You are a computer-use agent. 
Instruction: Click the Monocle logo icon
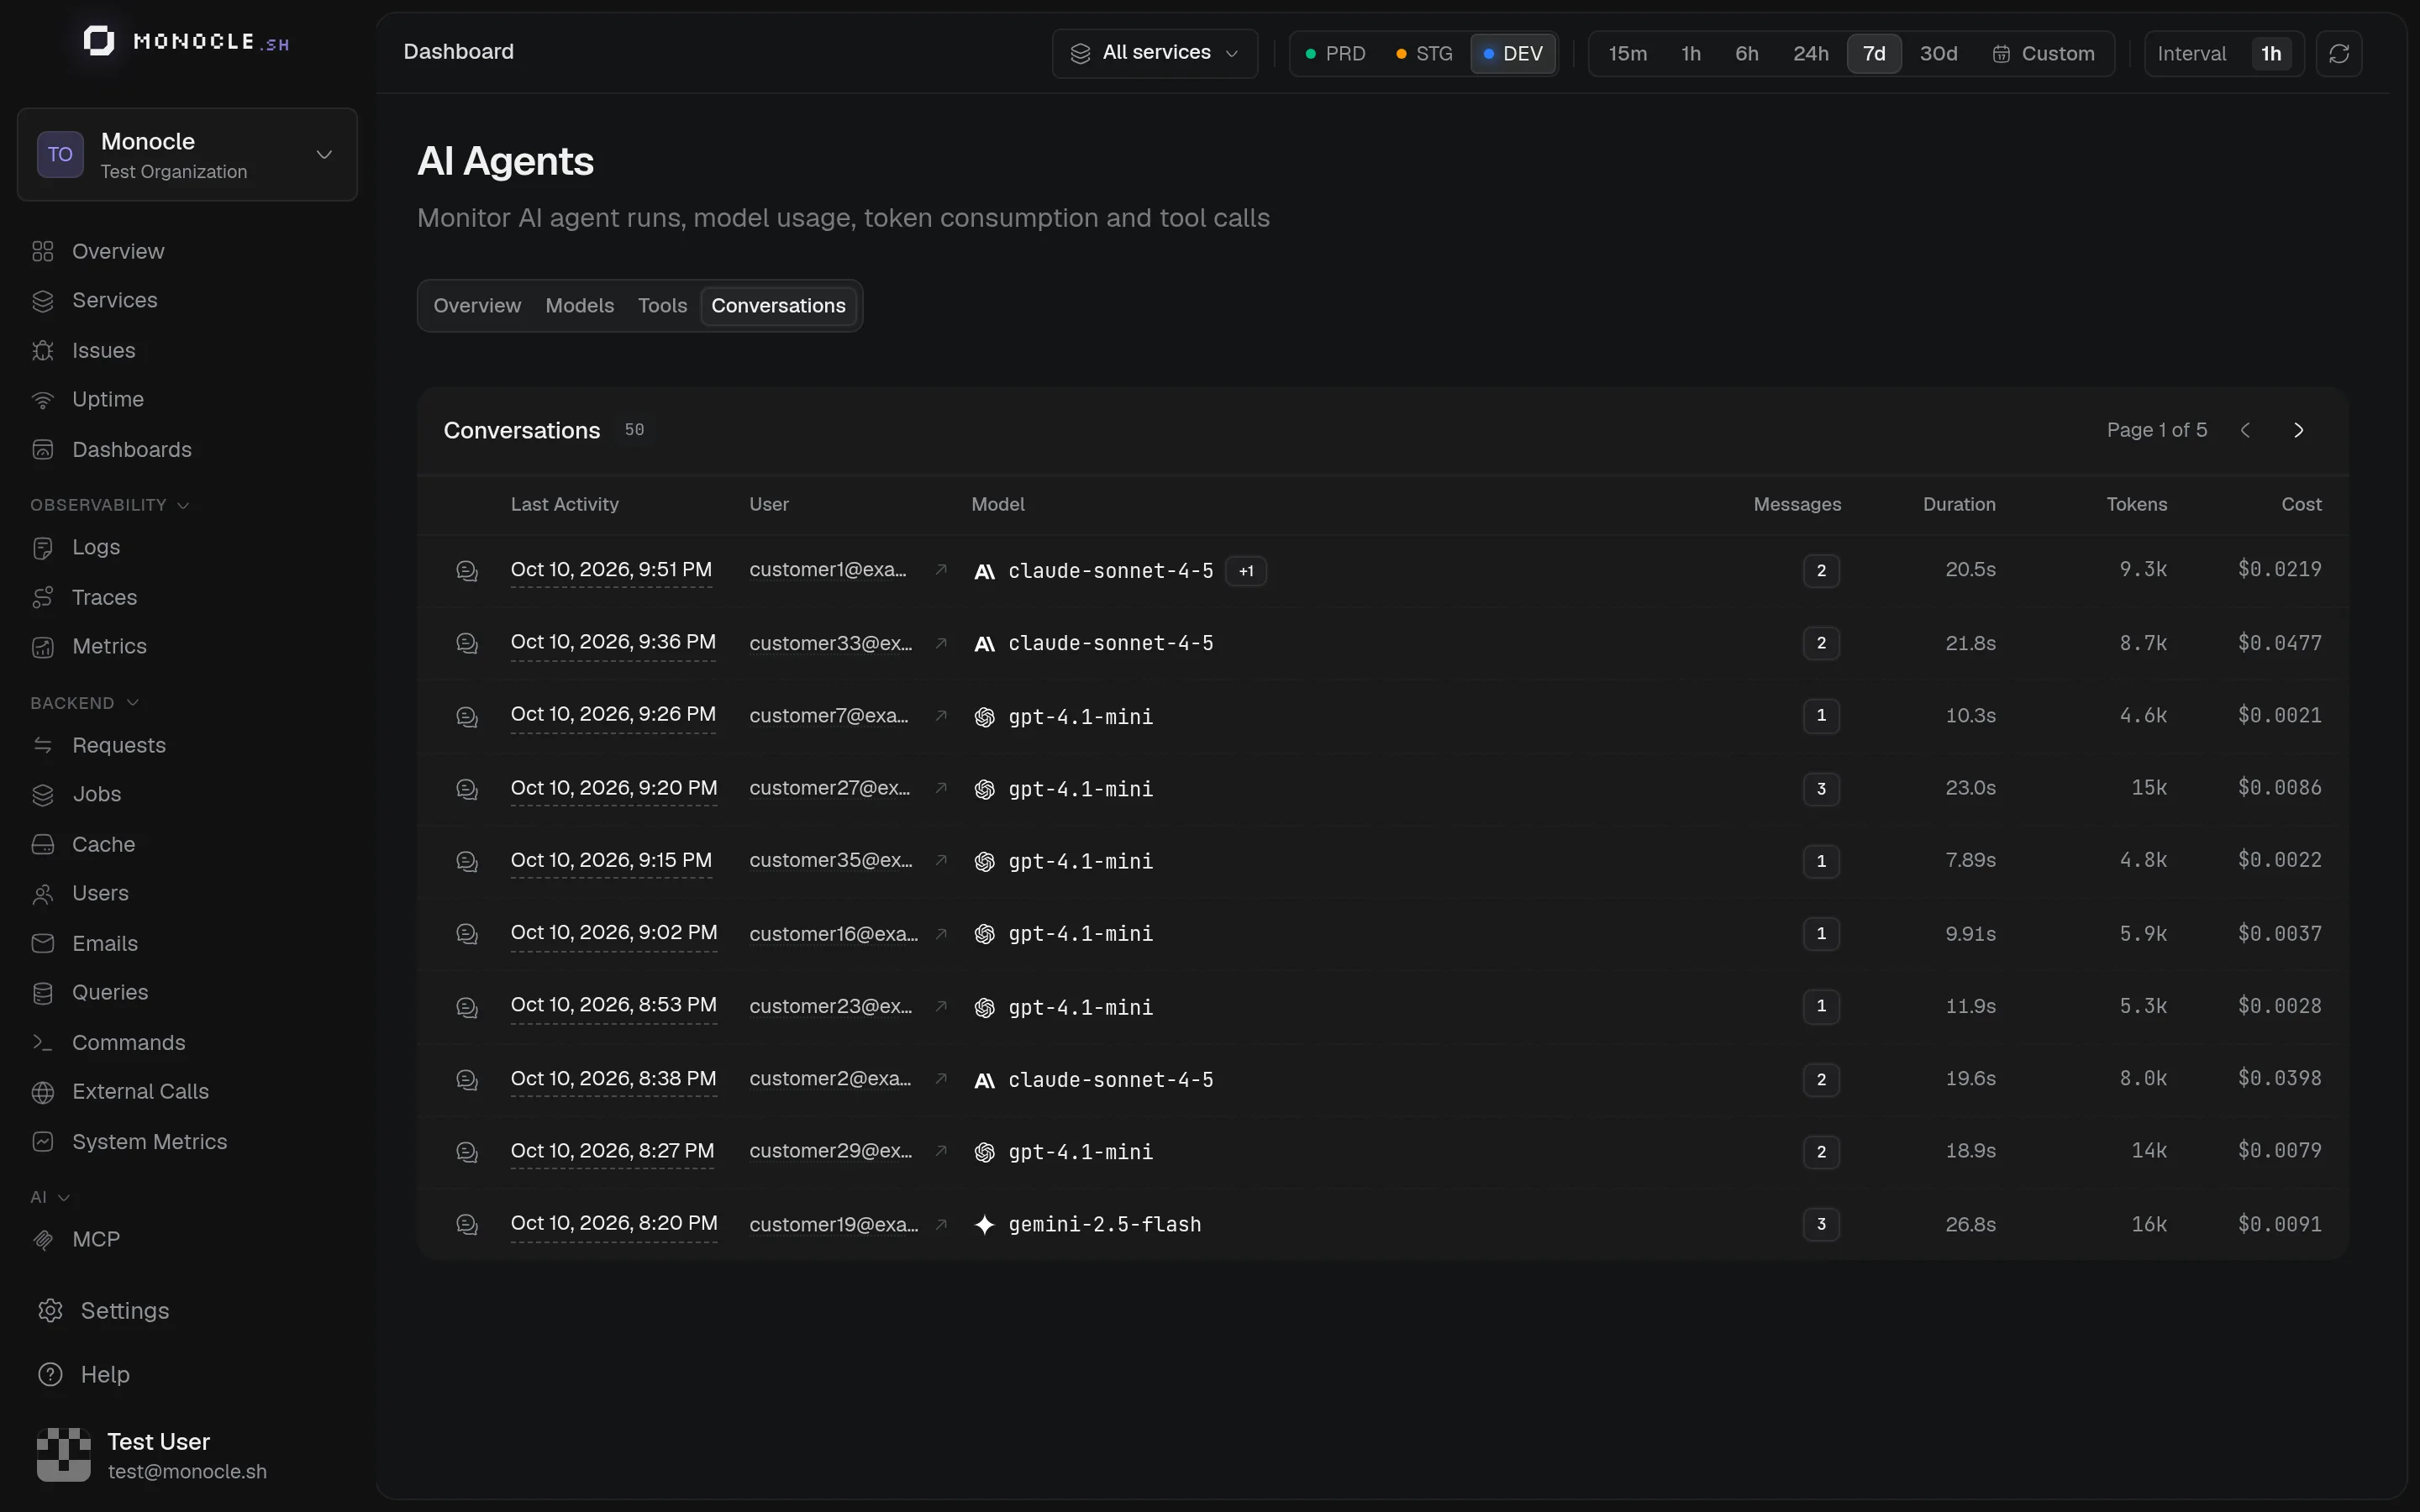tap(98, 41)
